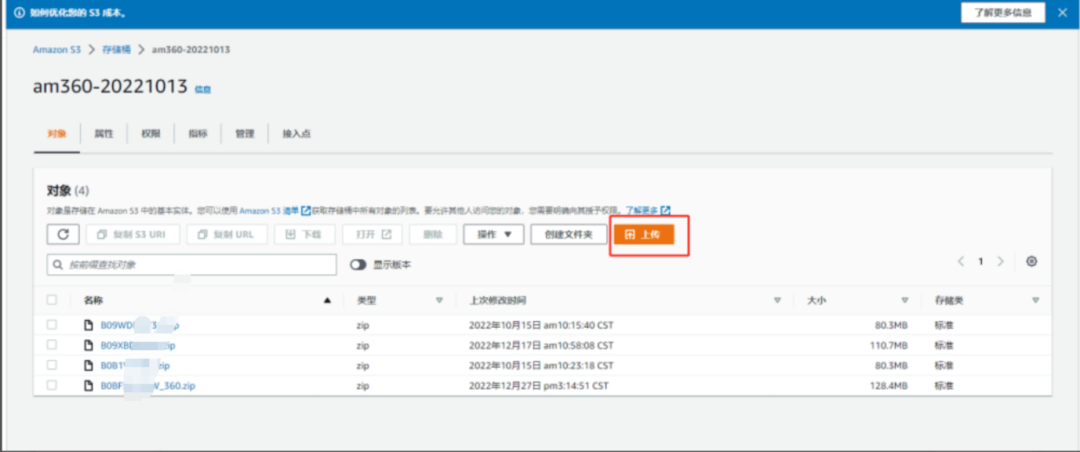The height and width of the screenshot is (452, 1080).
Task: Click the 创建文件夹 button
Action: coord(569,234)
